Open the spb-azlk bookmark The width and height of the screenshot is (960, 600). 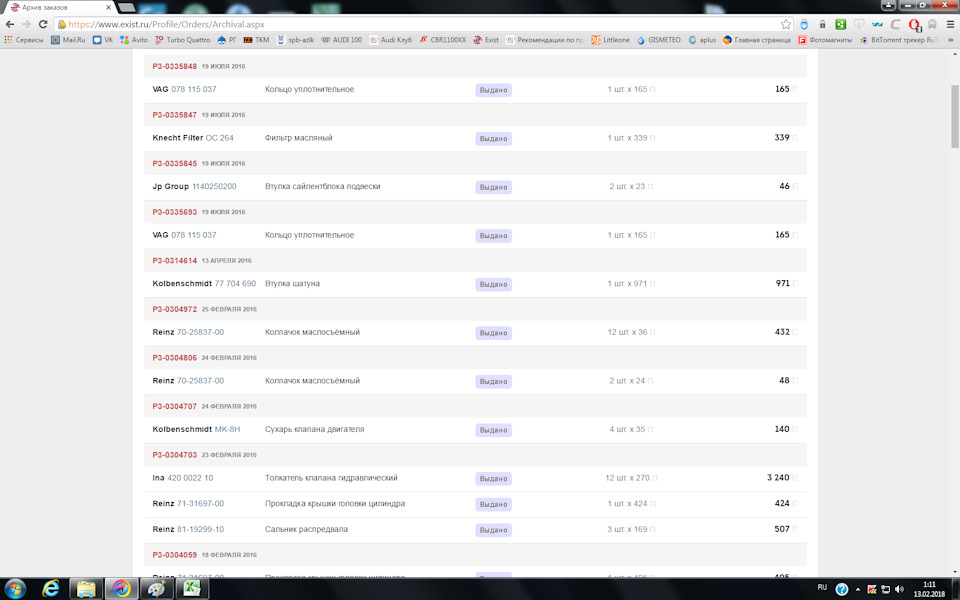(x=295, y=40)
